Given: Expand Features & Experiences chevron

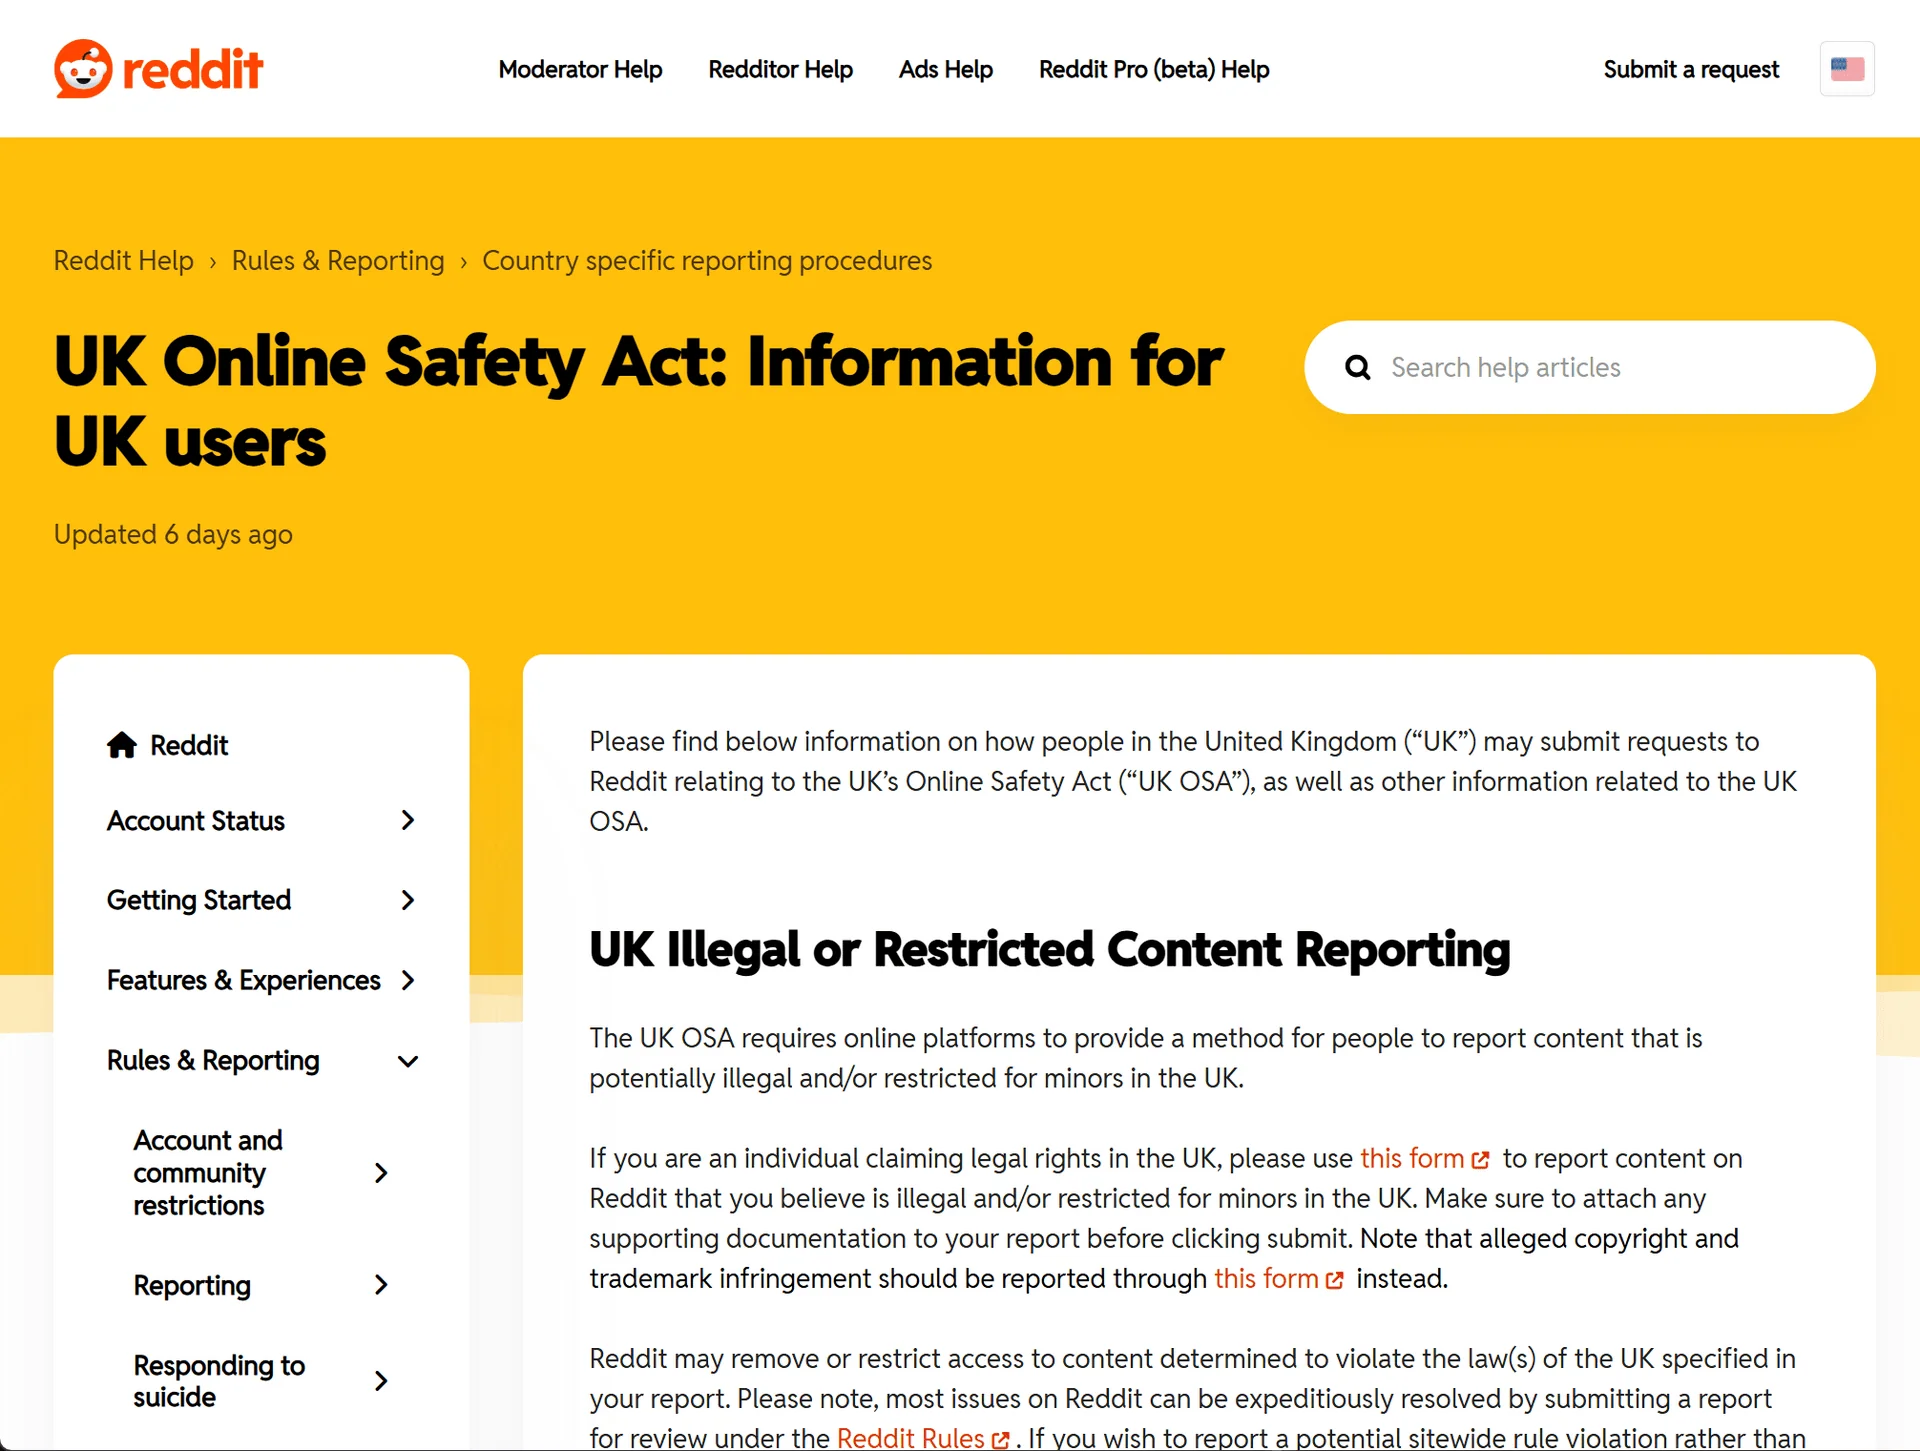Looking at the screenshot, I should [x=407, y=980].
